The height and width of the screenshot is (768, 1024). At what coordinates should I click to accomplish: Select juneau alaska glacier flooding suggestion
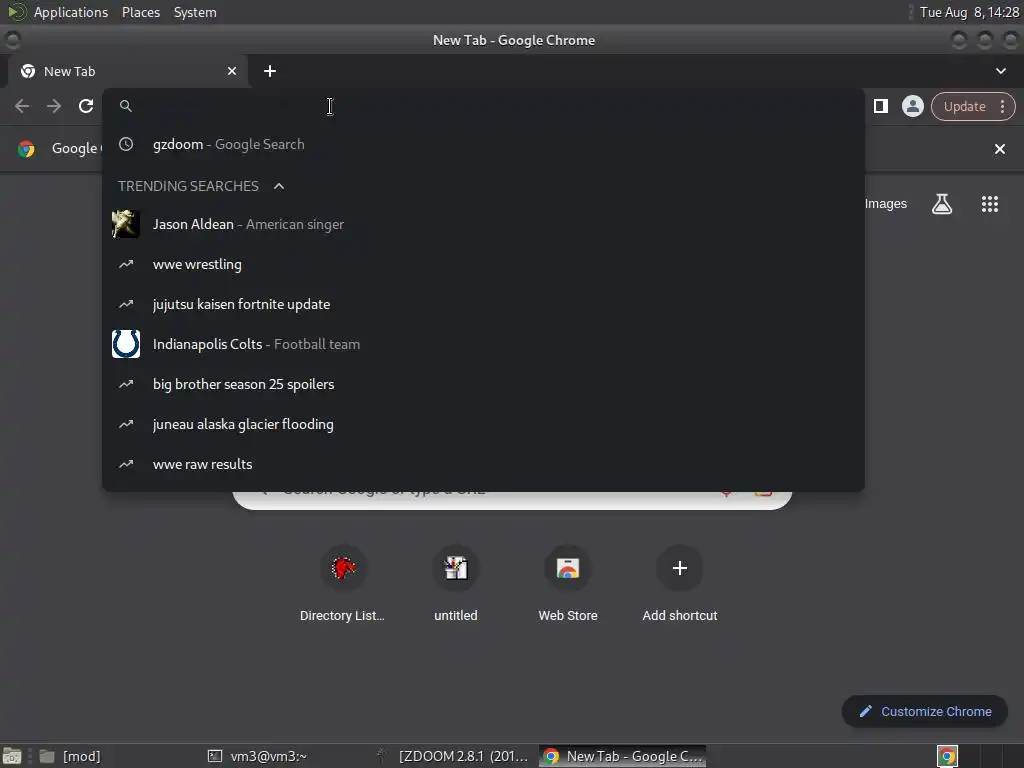(x=483, y=424)
